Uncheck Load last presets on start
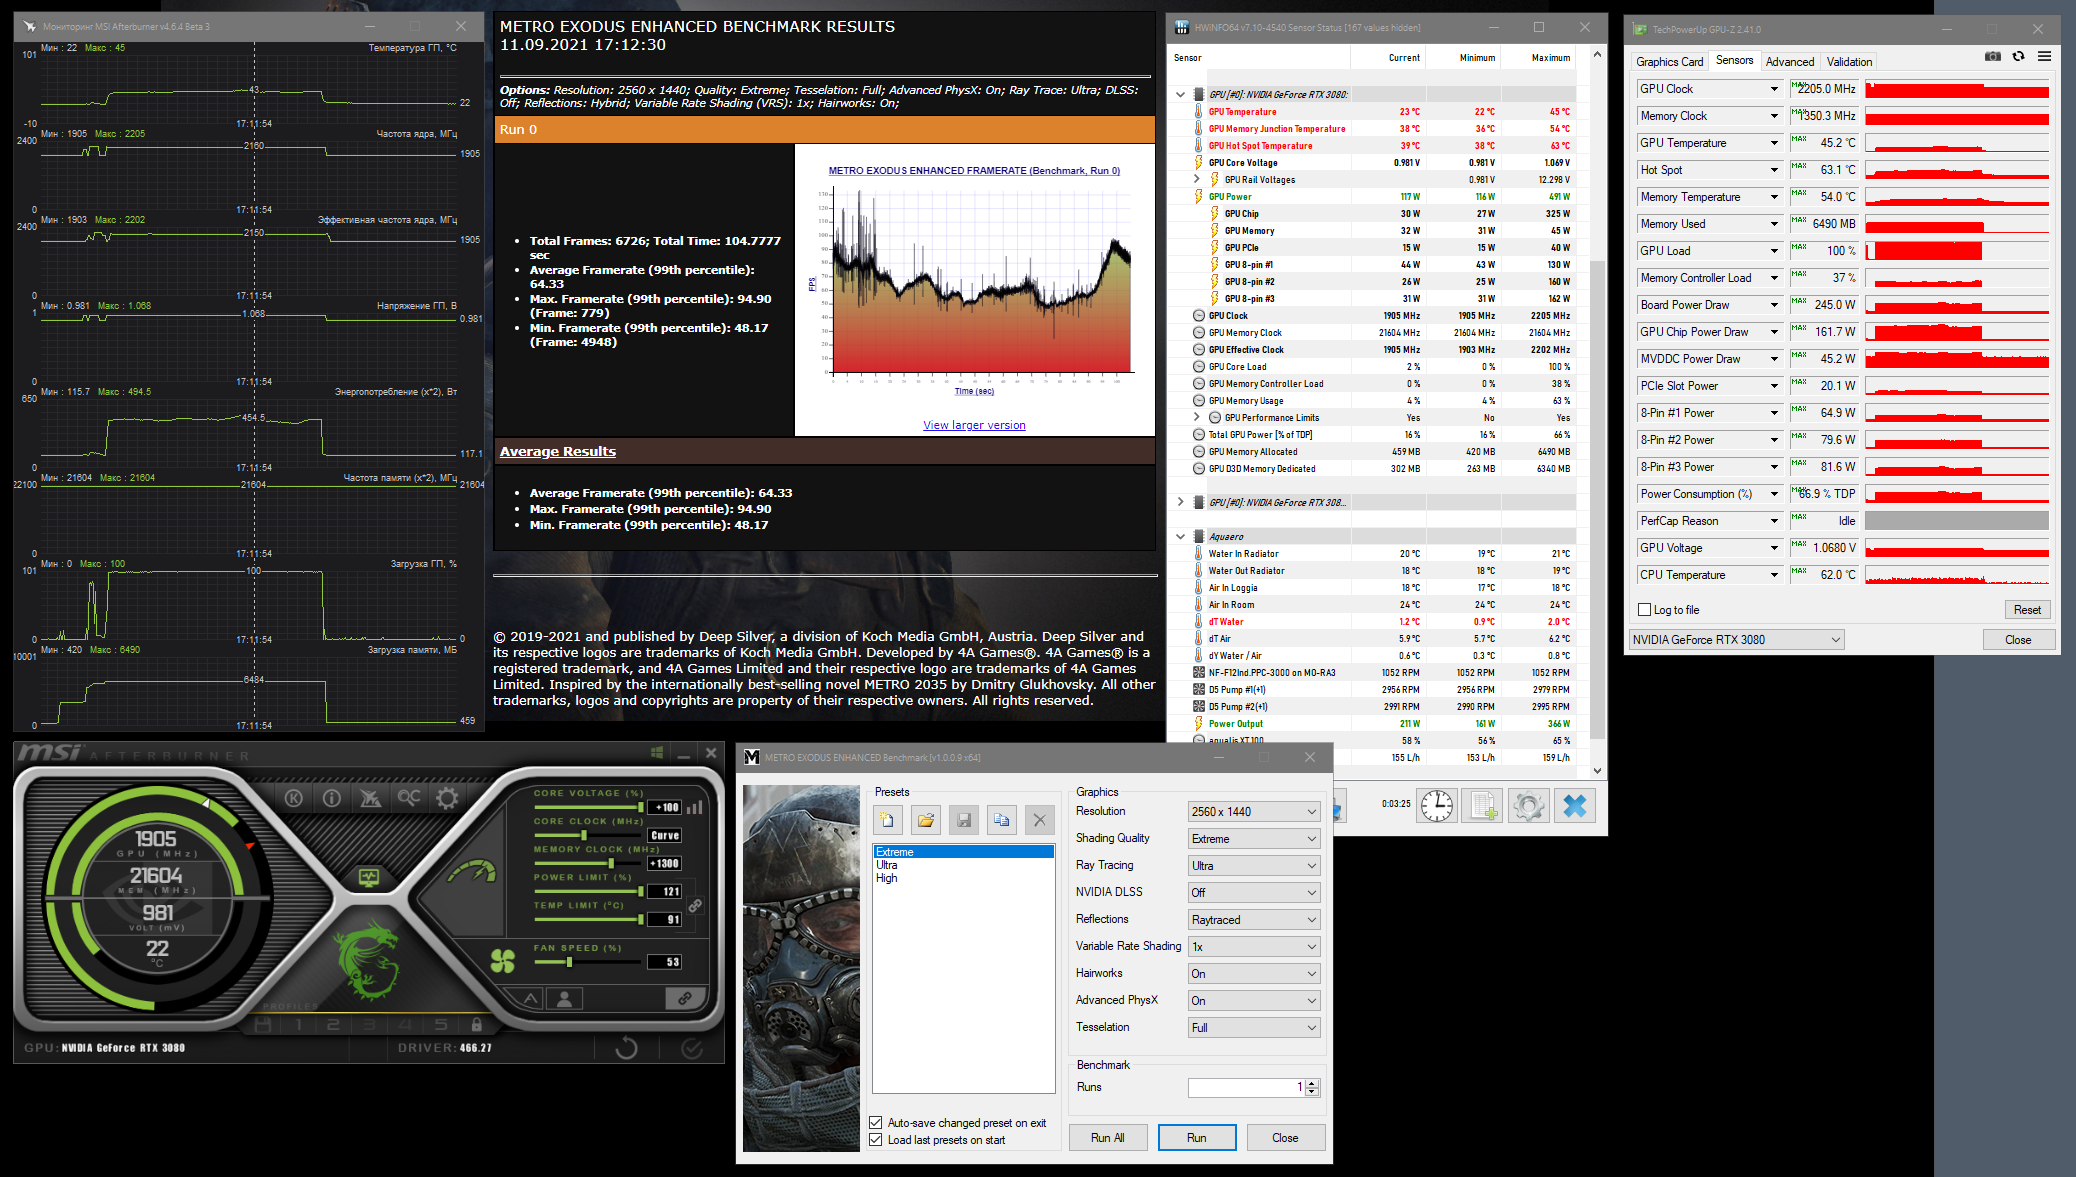This screenshot has width=2076, height=1177. [x=876, y=1140]
